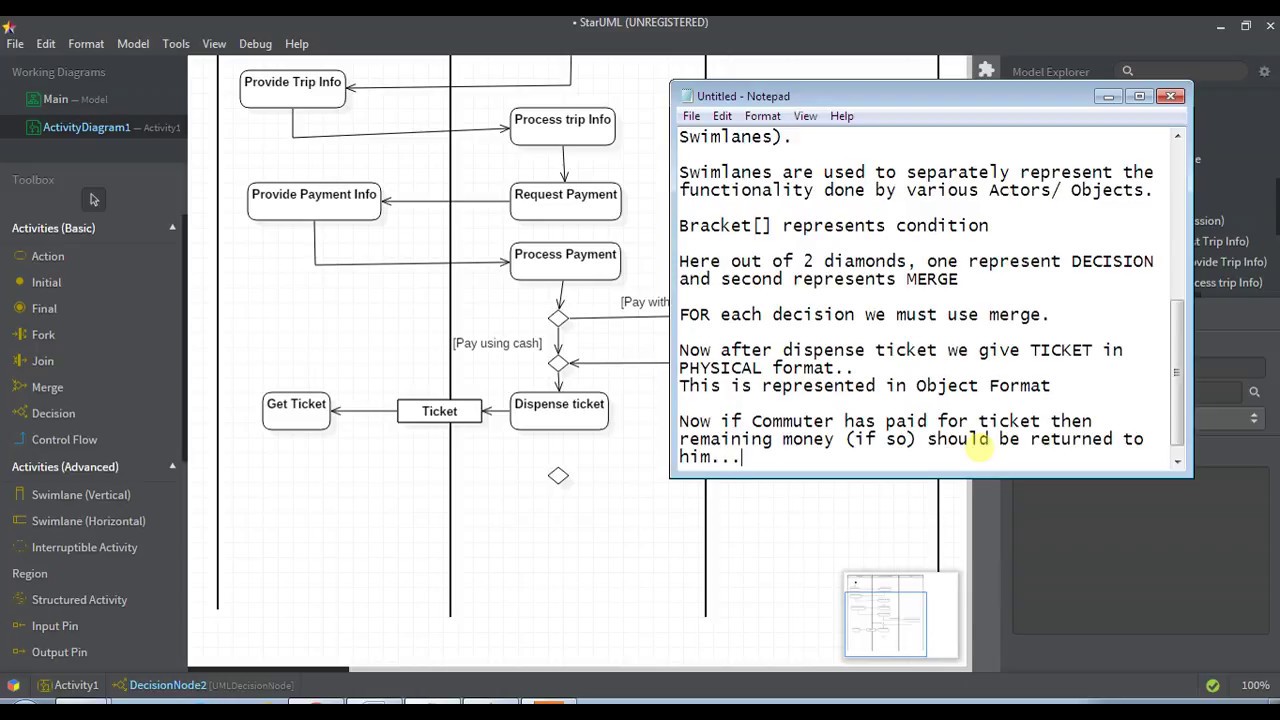The width and height of the screenshot is (1280, 720).
Task: Collapse the Activities (Basic) section
Action: click(172, 228)
